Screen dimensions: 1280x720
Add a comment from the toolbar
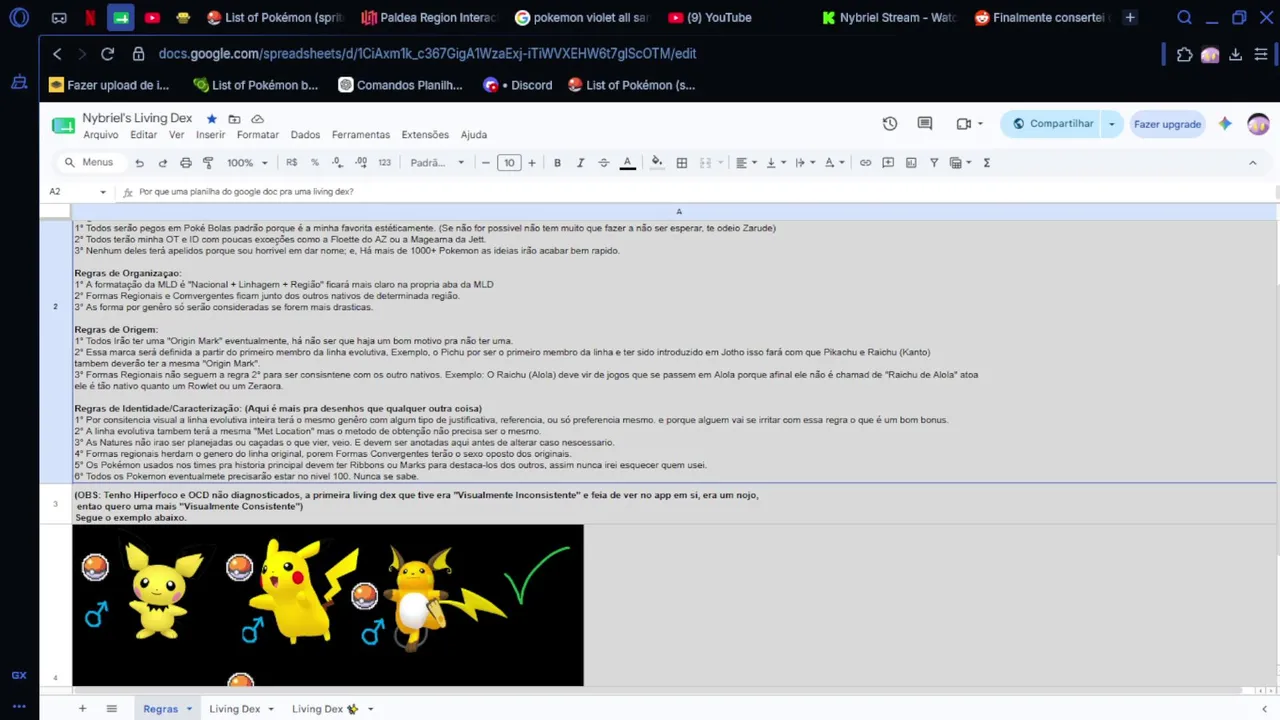tap(888, 163)
